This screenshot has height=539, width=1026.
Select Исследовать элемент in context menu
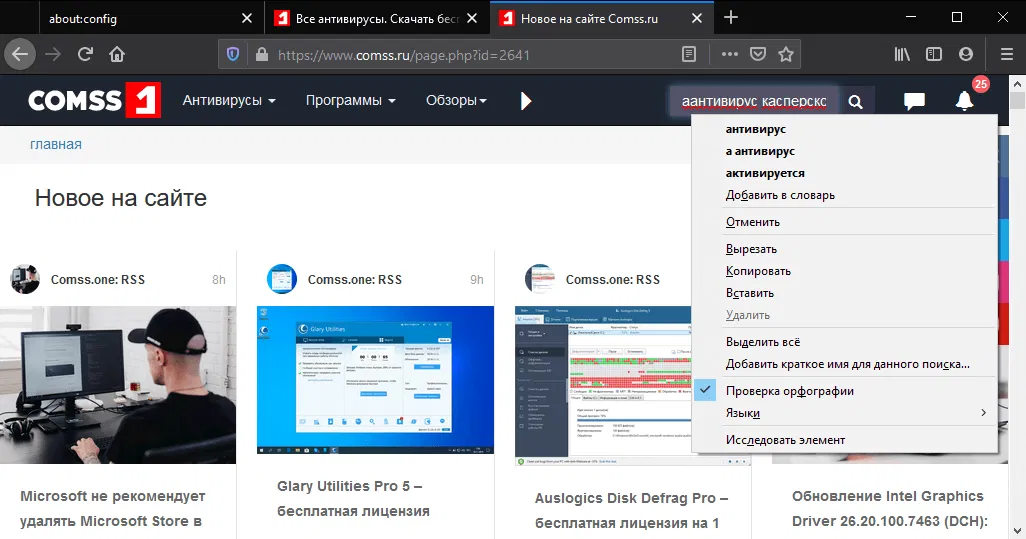[x=845, y=440]
